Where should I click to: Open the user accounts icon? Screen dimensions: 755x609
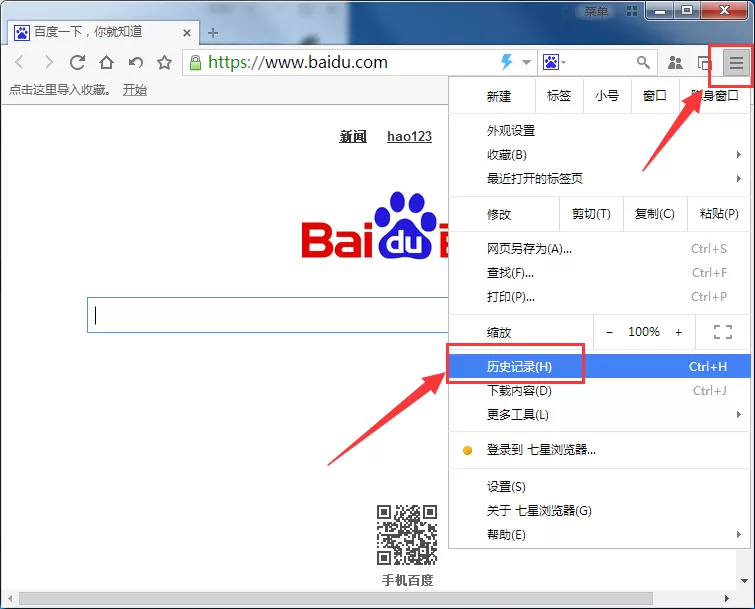(x=675, y=63)
